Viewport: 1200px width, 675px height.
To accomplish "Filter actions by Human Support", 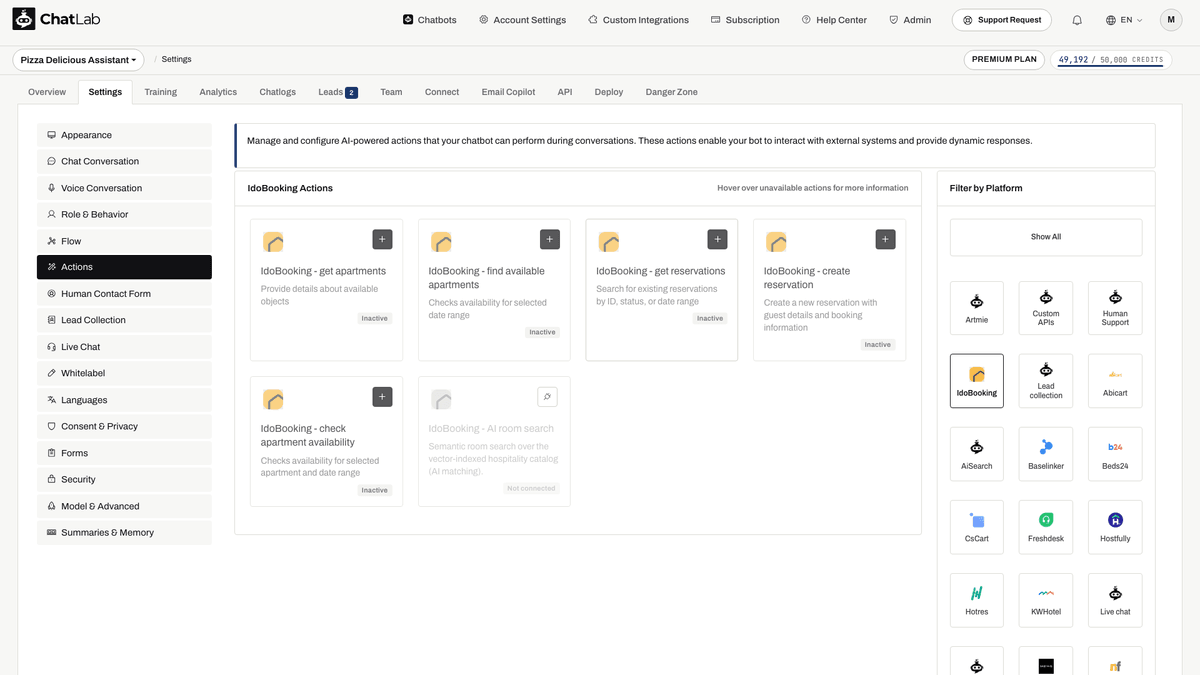I will 1115,308.
